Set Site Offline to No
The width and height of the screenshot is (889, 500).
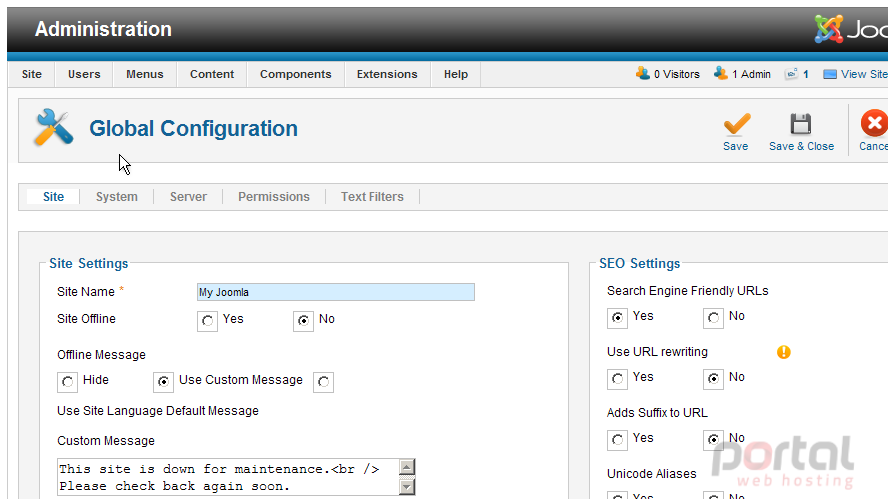(303, 321)
